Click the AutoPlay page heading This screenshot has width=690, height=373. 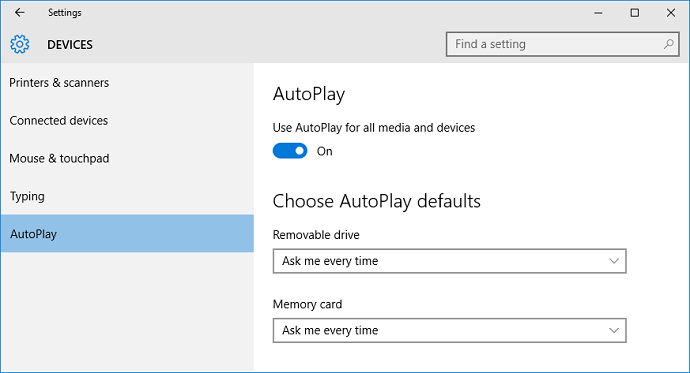309,94
